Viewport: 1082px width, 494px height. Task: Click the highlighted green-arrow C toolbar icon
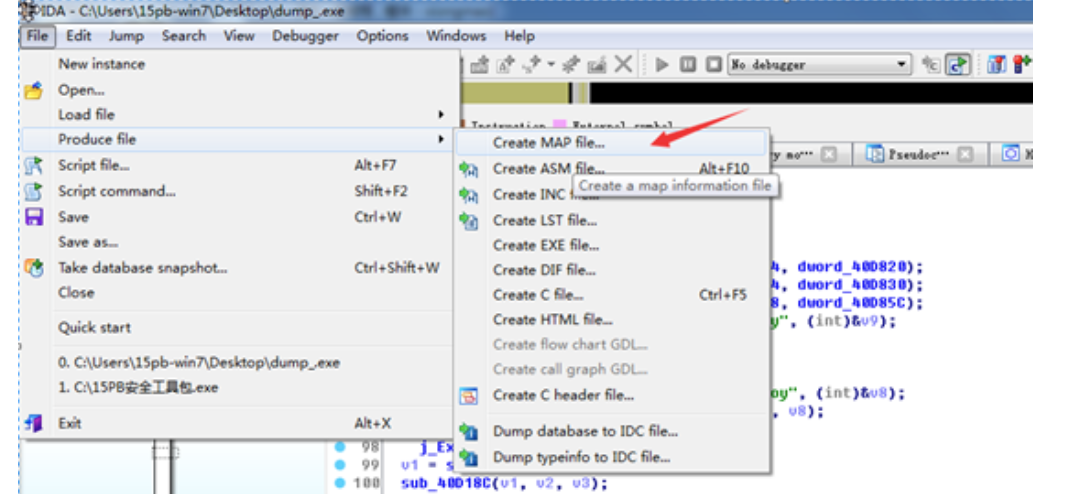(x=958, y=65)
